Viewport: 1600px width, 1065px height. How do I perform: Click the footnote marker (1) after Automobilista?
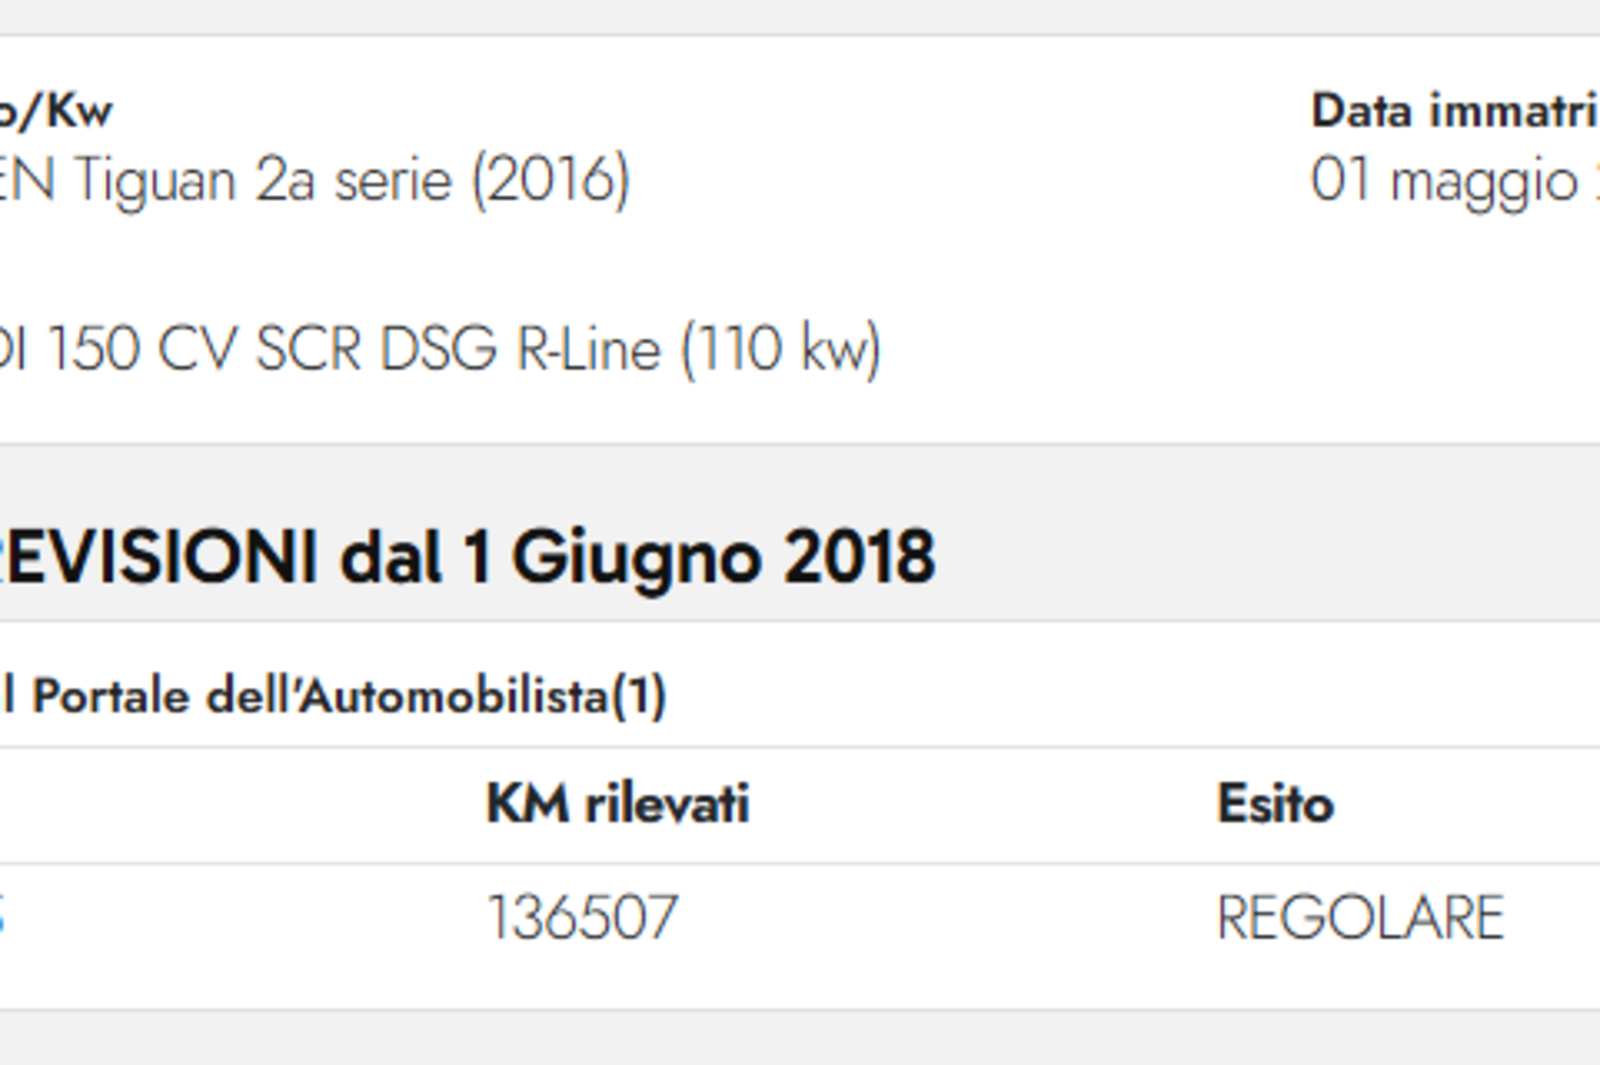tap(638, 696)
